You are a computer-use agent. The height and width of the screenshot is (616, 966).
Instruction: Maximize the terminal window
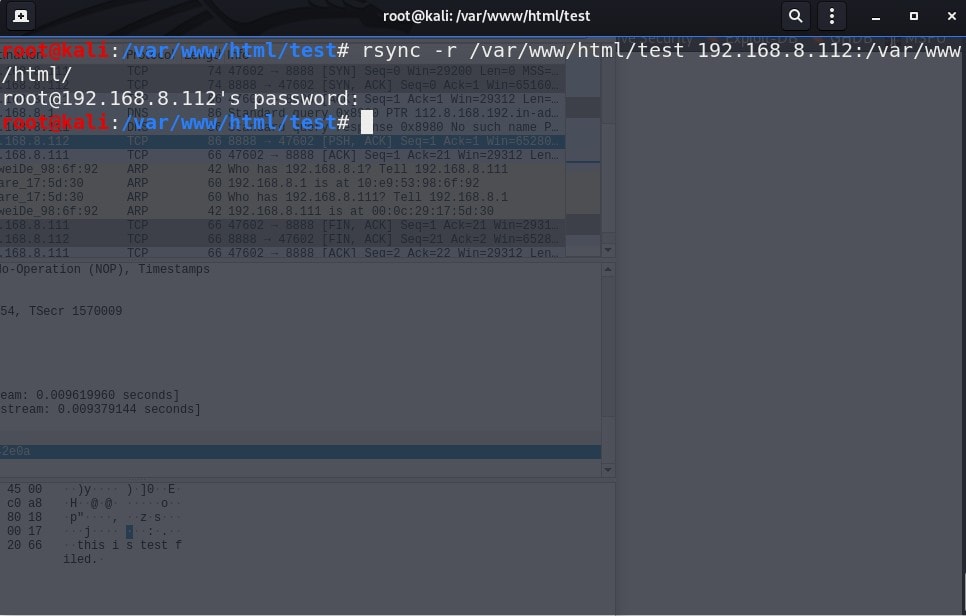pos(914,16)
